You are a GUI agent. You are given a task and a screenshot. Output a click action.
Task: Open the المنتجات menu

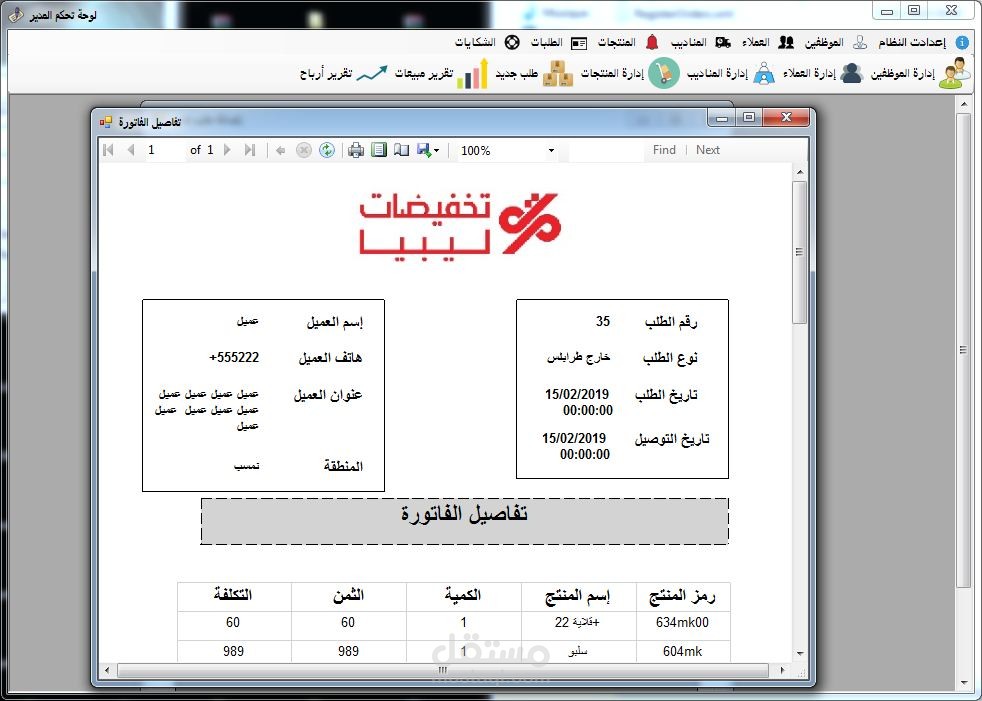point(628,43)
